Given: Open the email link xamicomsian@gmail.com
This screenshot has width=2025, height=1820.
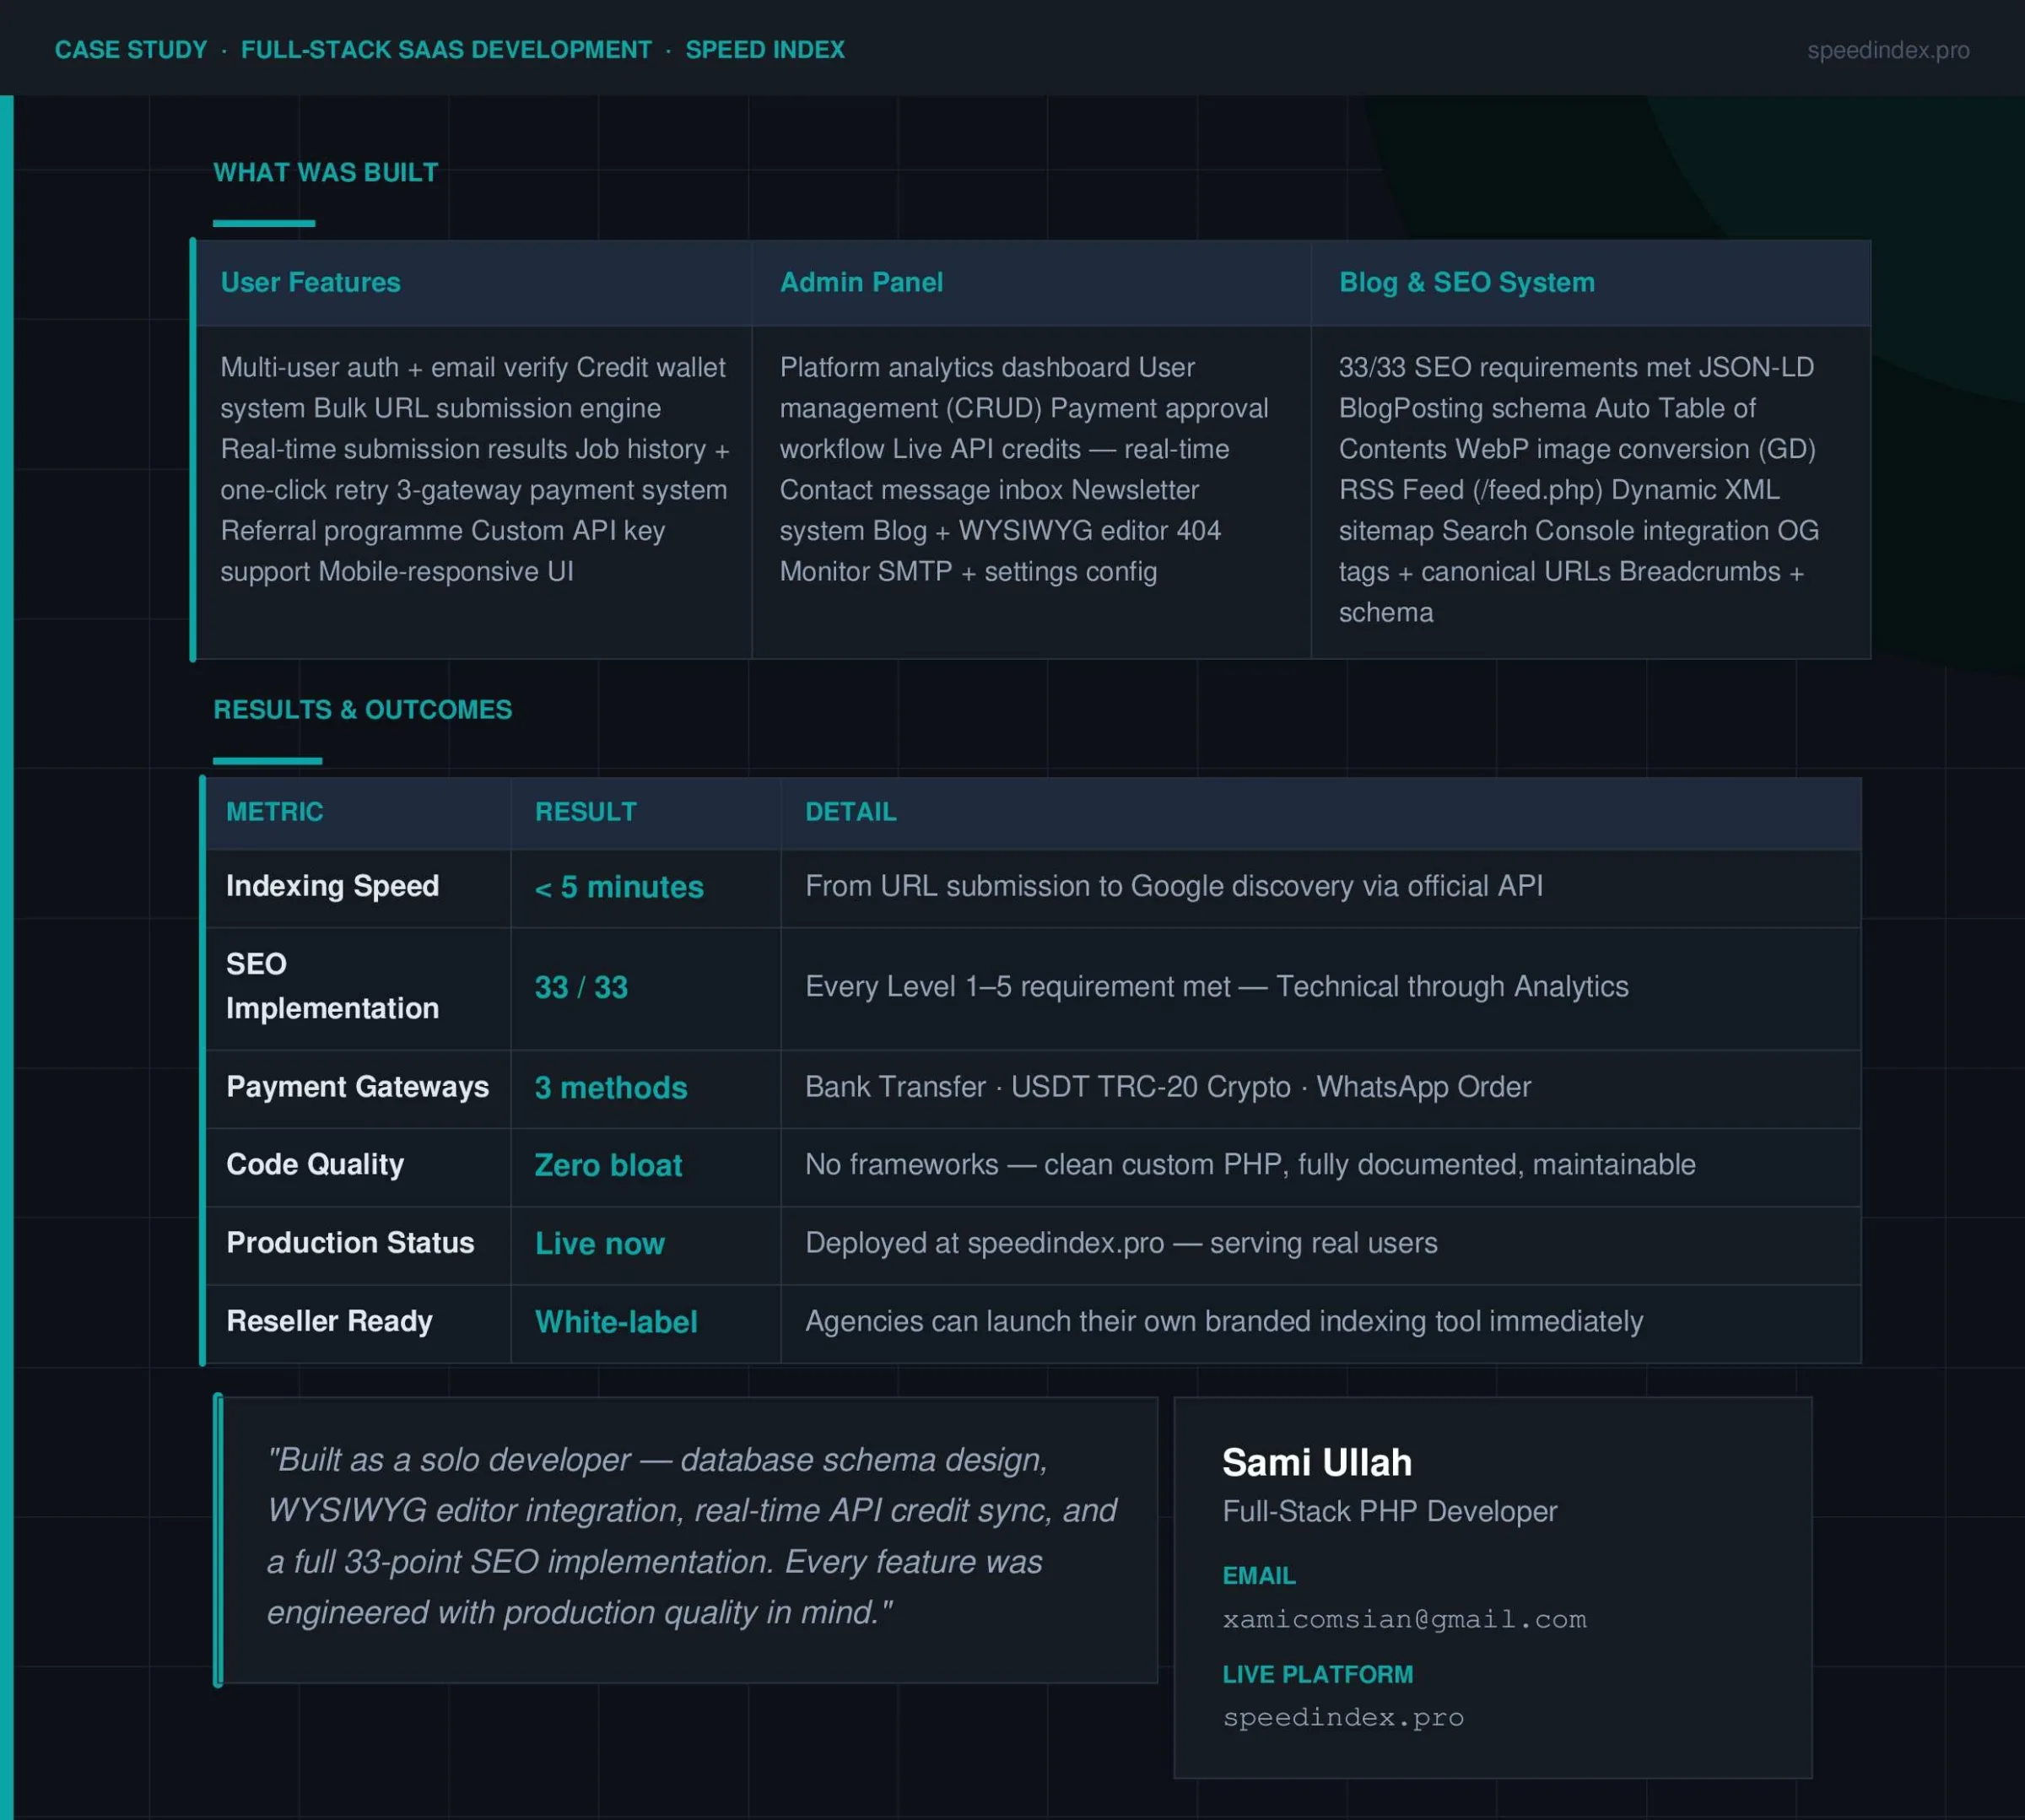Looking at the screenshot, I should click(x=1404, y=1619).
